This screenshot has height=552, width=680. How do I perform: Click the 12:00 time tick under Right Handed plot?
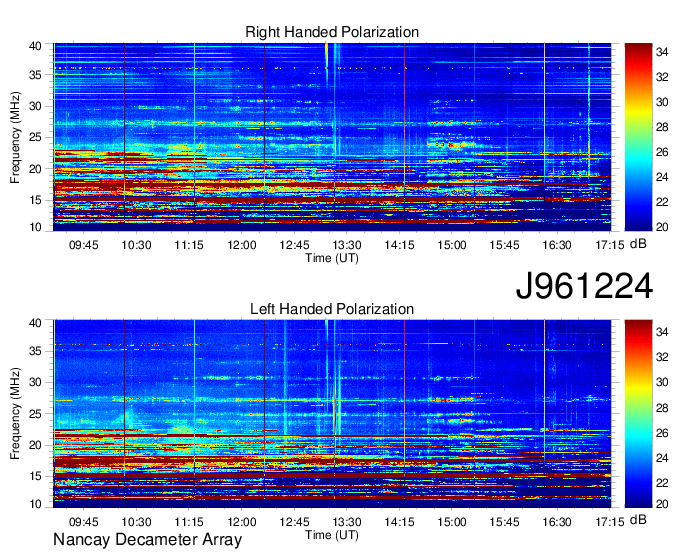click(x=242, y=245)
